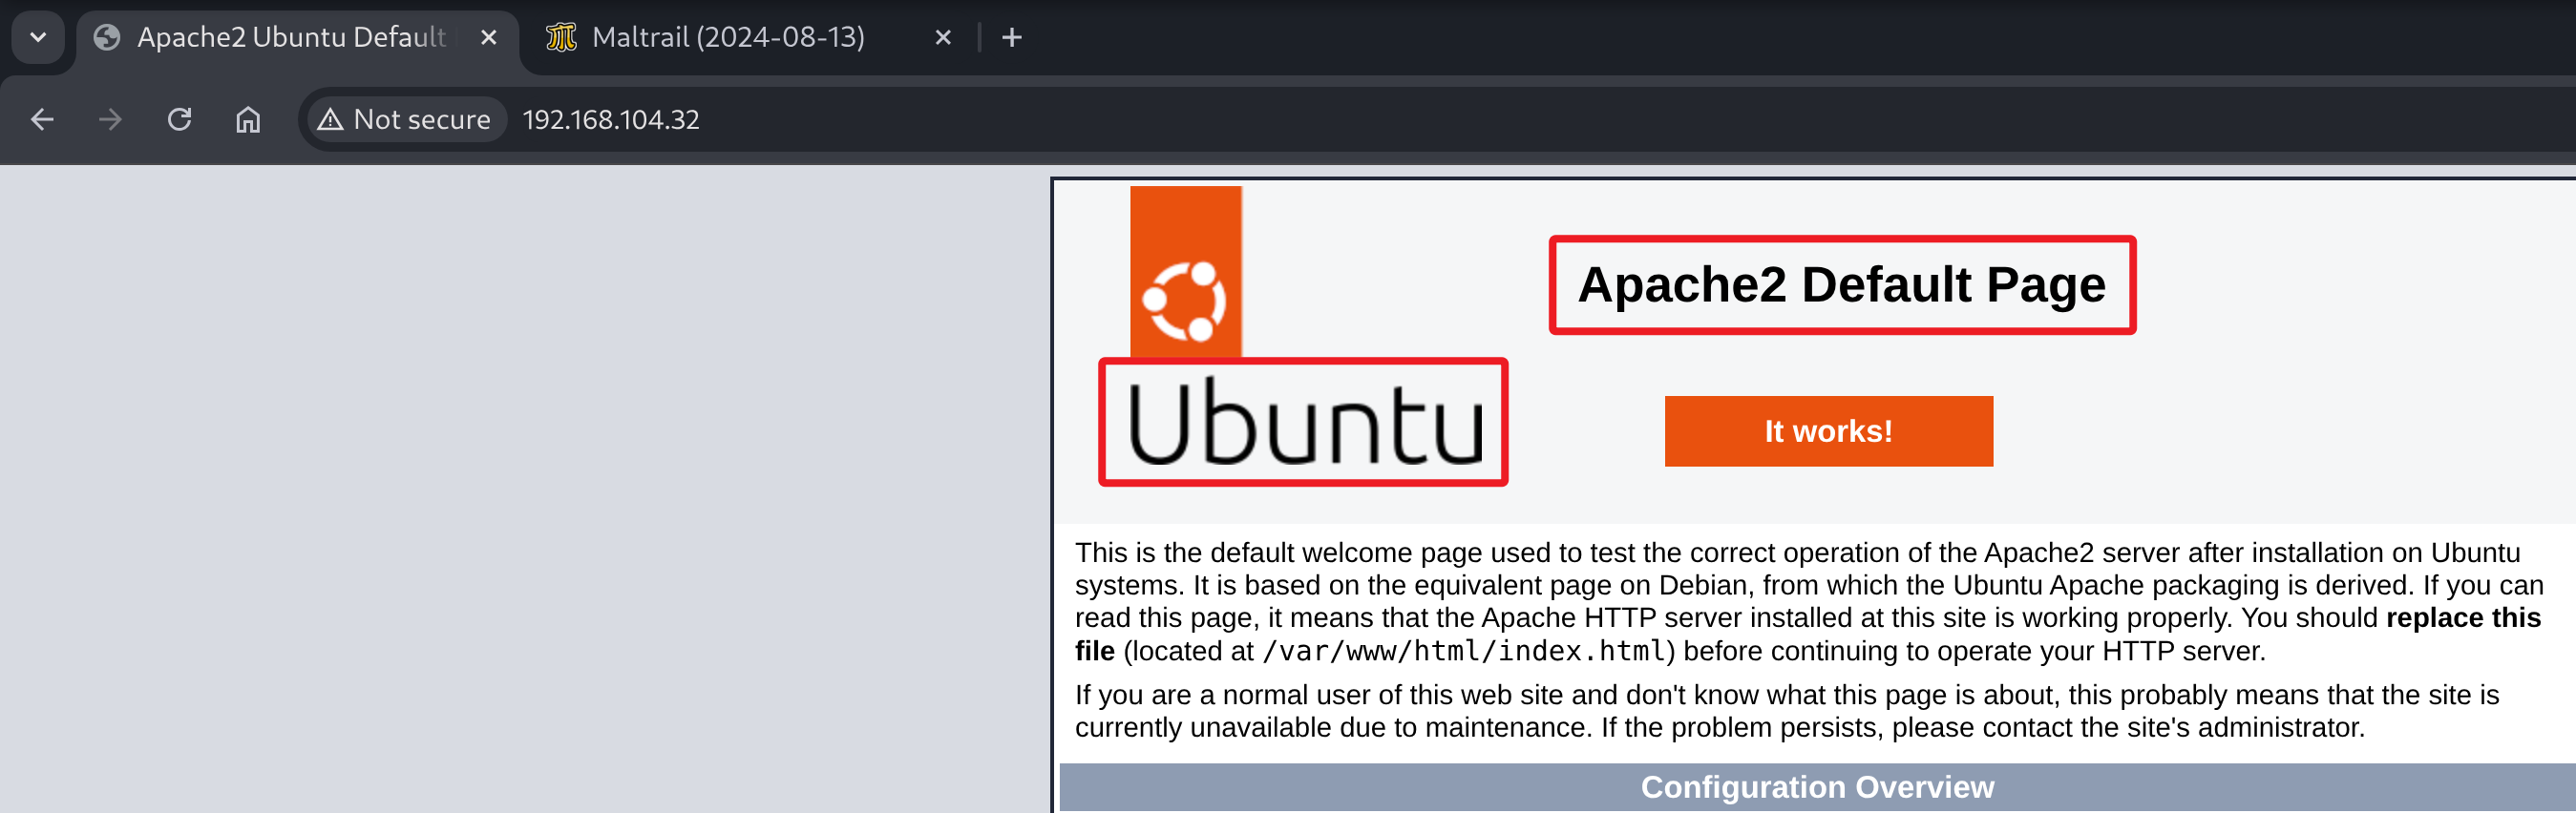Go back to the previous page

[42, 120]
